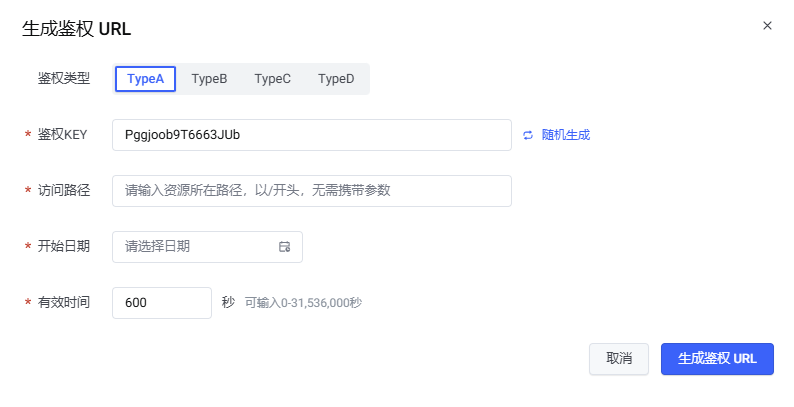Open the 请选择日期 date picker
The width and height of the screenshot is (794, 407).
(195, 247)
